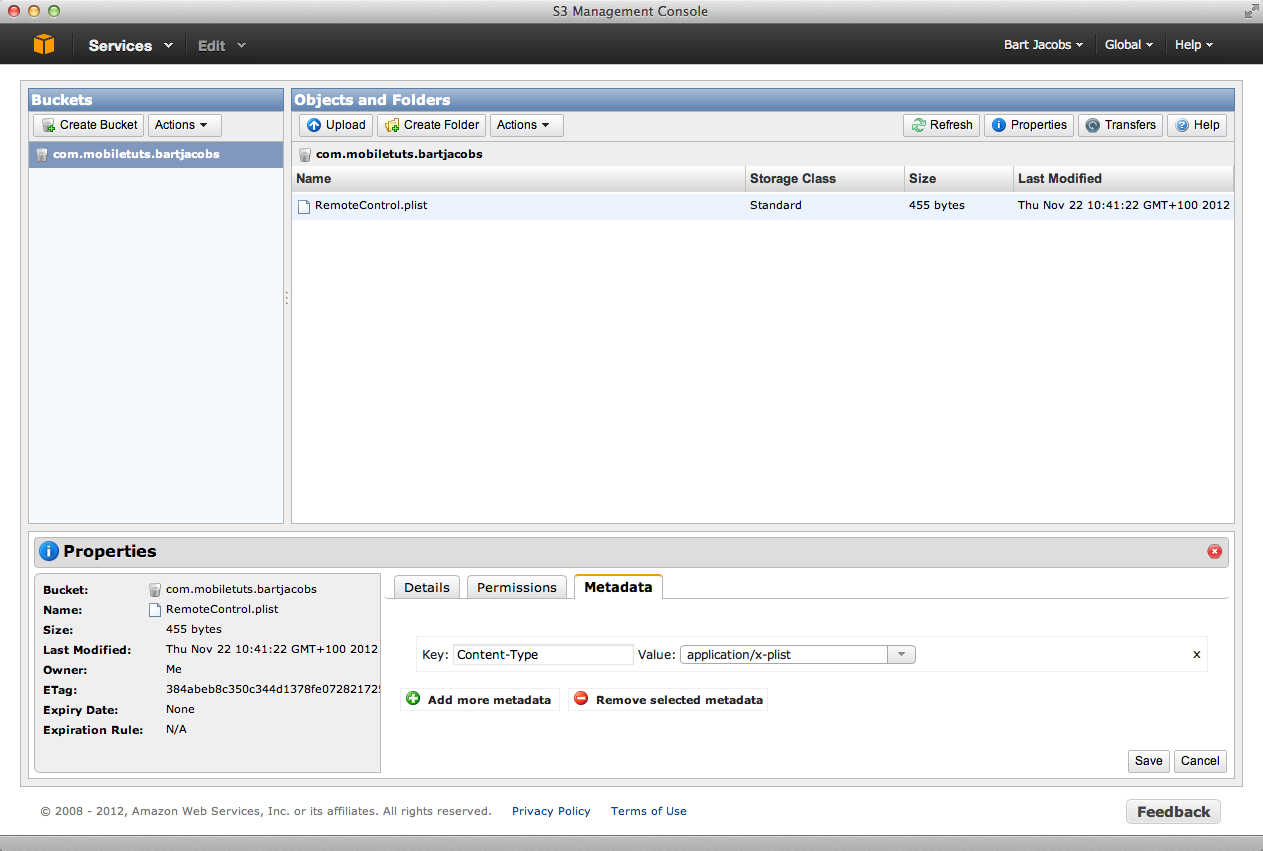This screenshot has height=851, width=1263.
Task: Sort by the Name column header
Action: (x=519, y=178)
